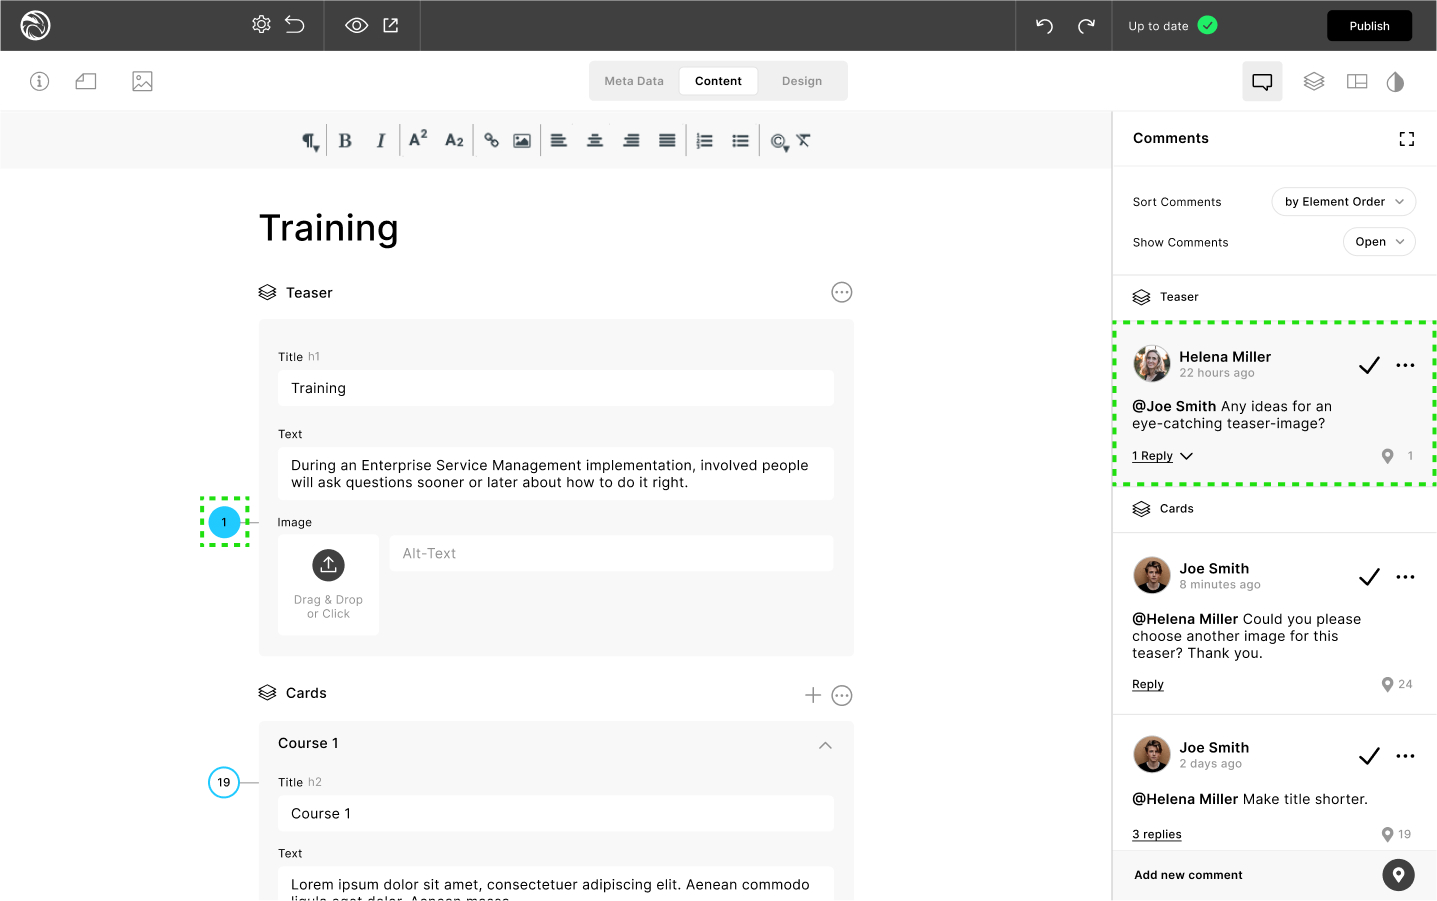Image resolution: width=1437 pixels, height=901 pixels.
Task: Open the 3 replies link
Action: (x=1157, y=835)
